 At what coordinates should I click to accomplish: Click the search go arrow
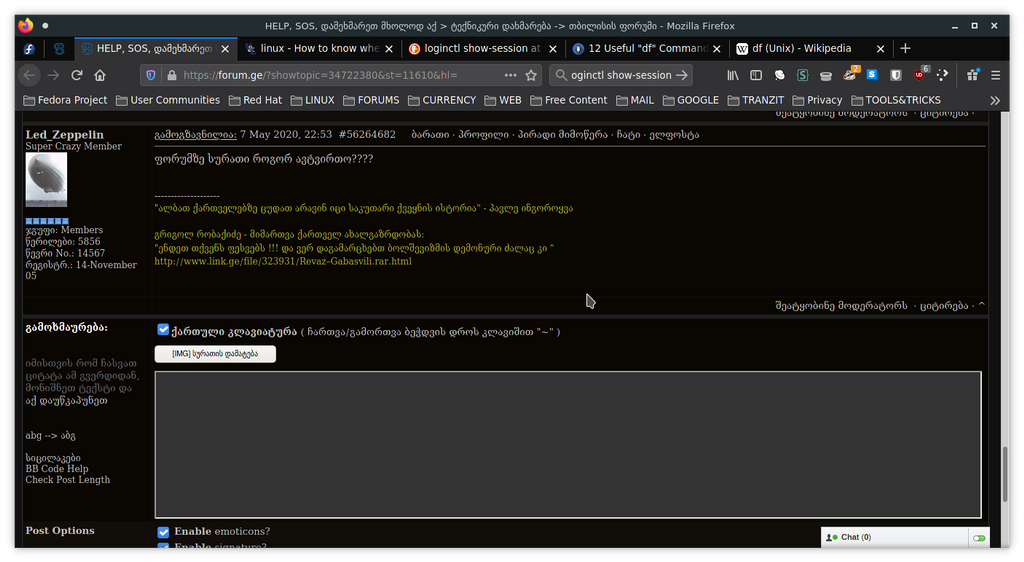point(682,76)
